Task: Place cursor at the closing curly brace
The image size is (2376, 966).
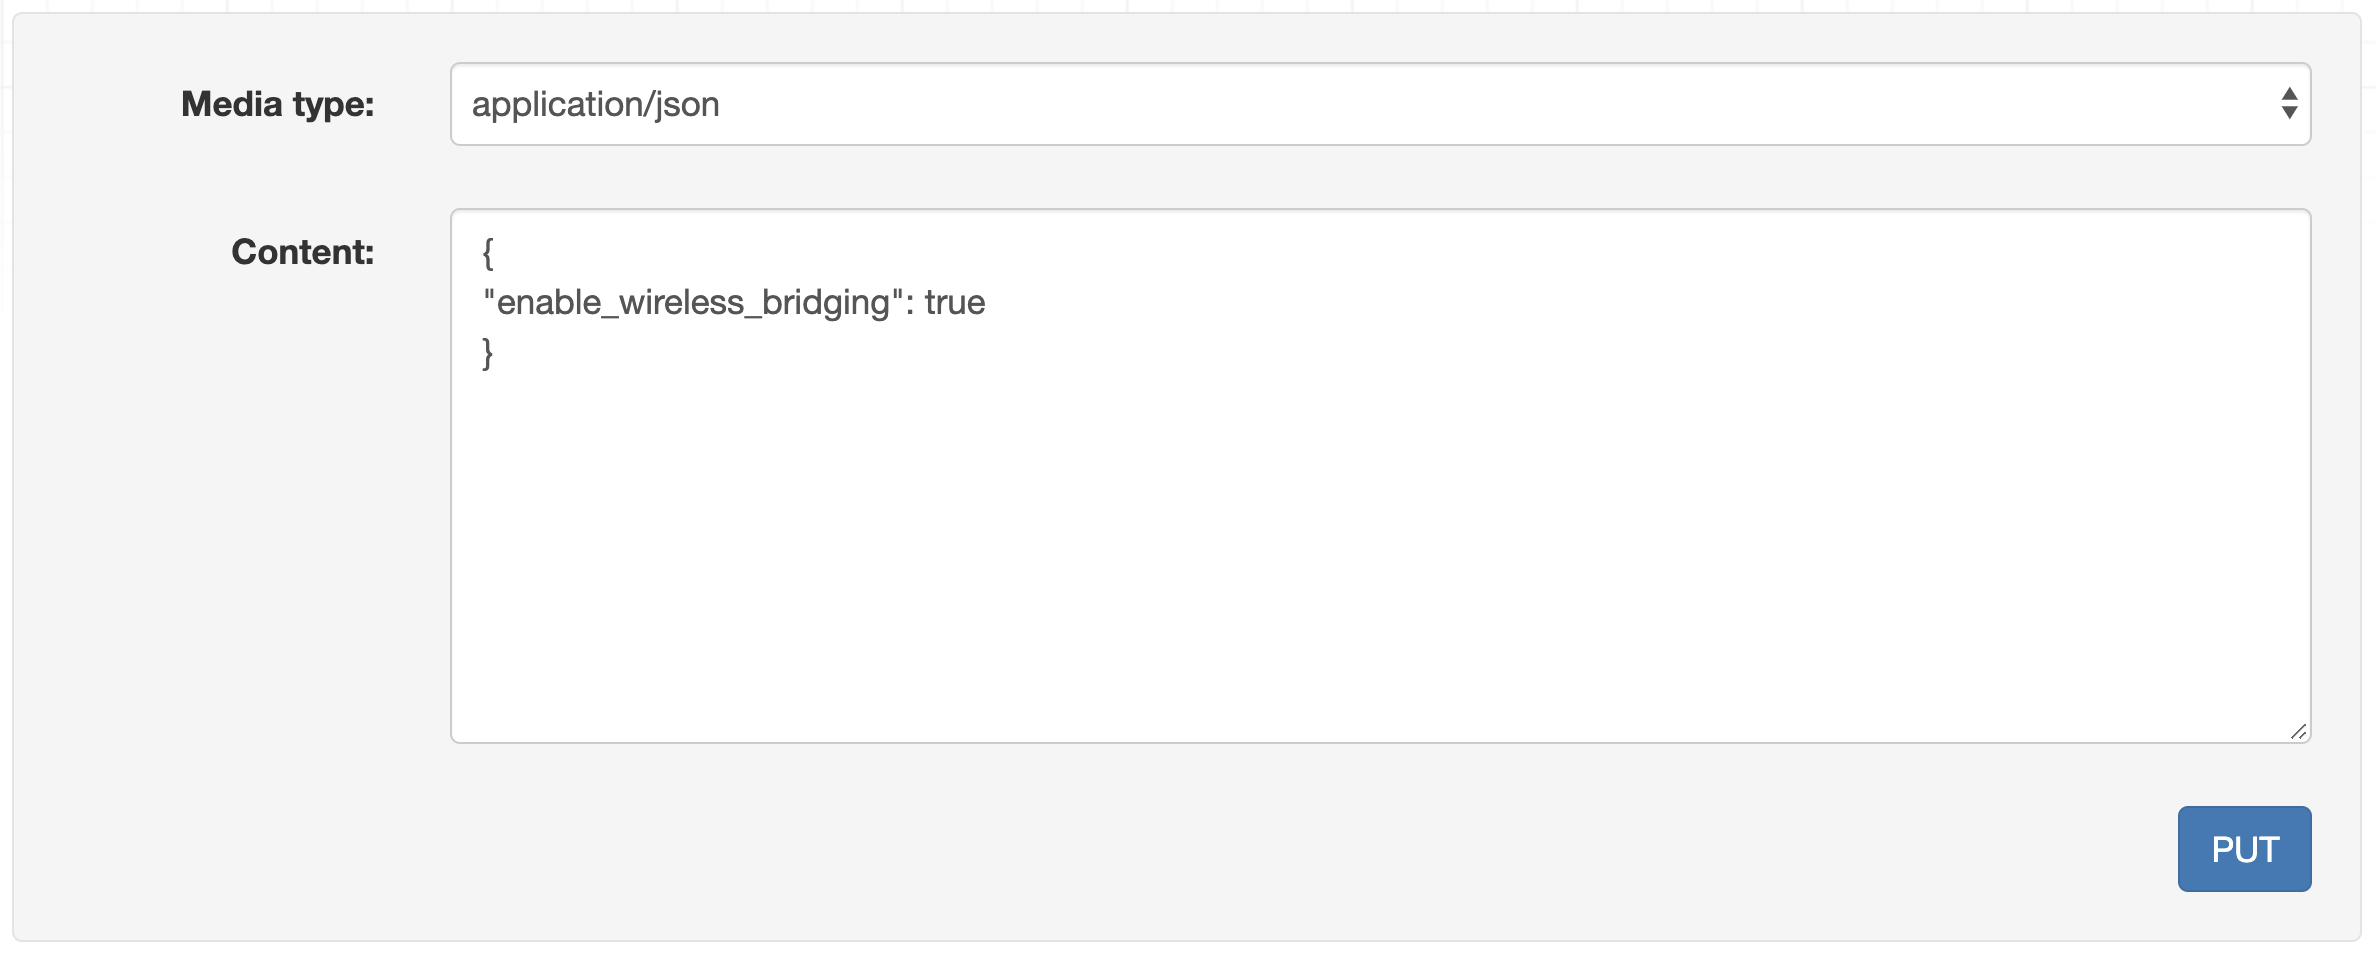Action: (x=488, y=353)
